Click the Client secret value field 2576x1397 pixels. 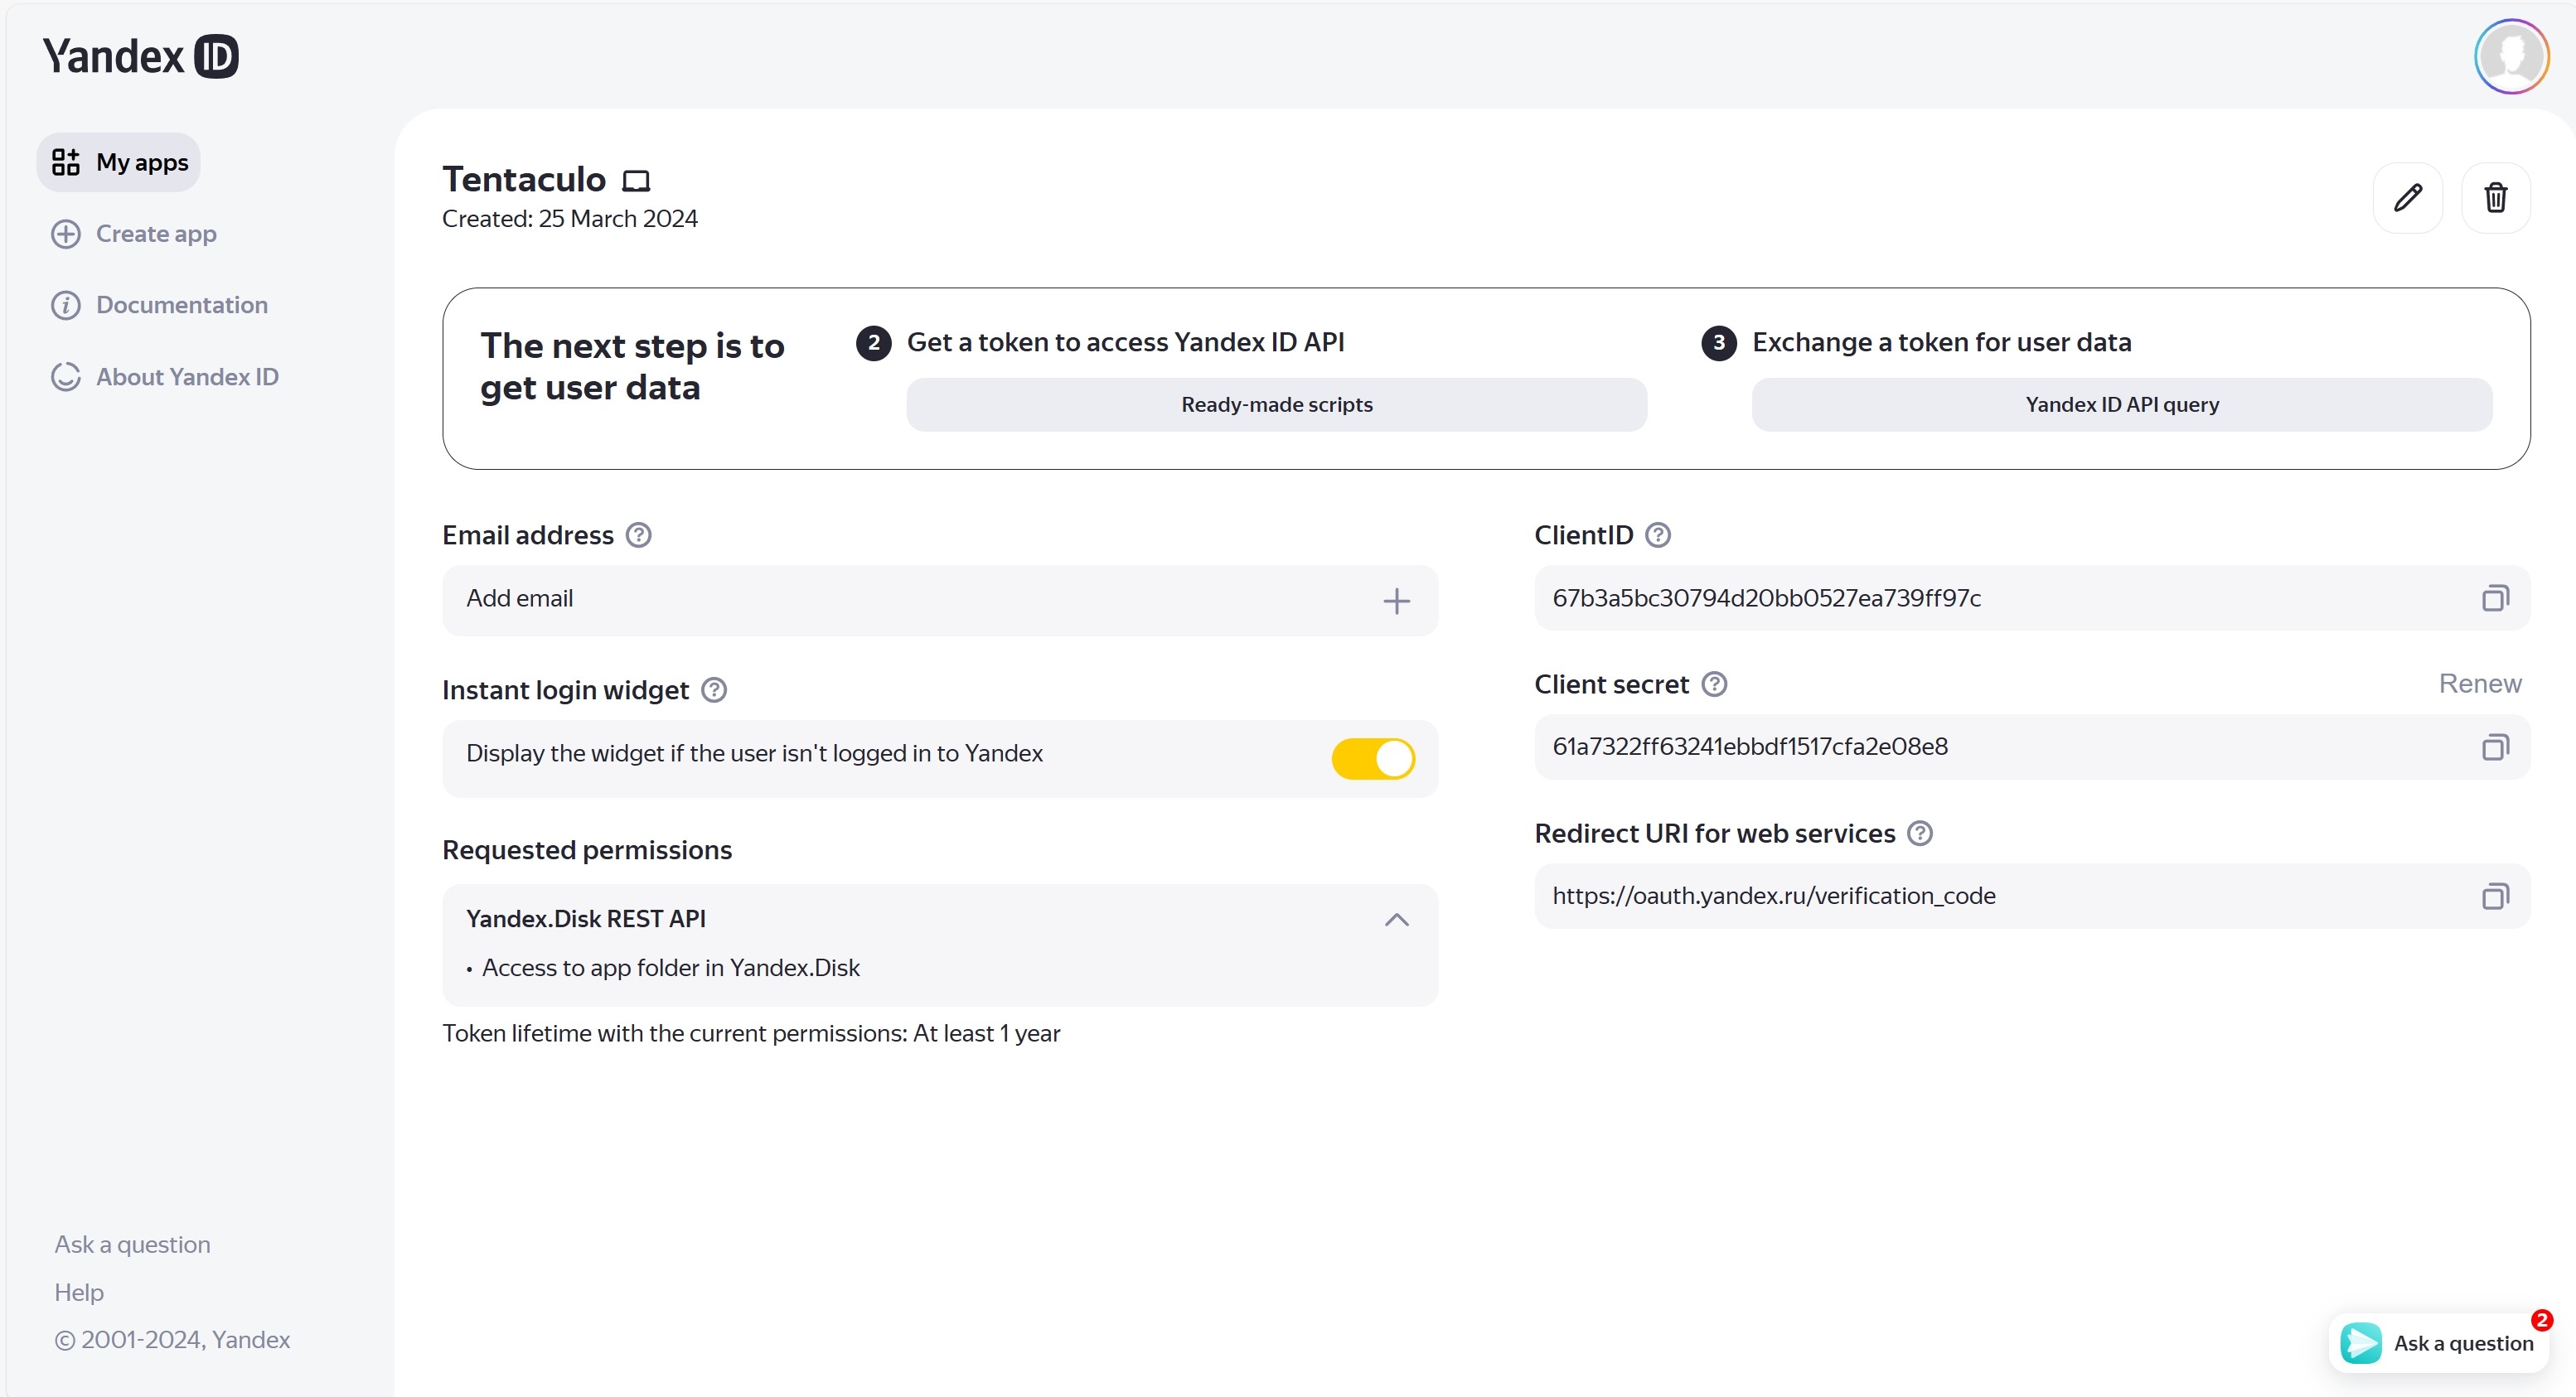2032,747
